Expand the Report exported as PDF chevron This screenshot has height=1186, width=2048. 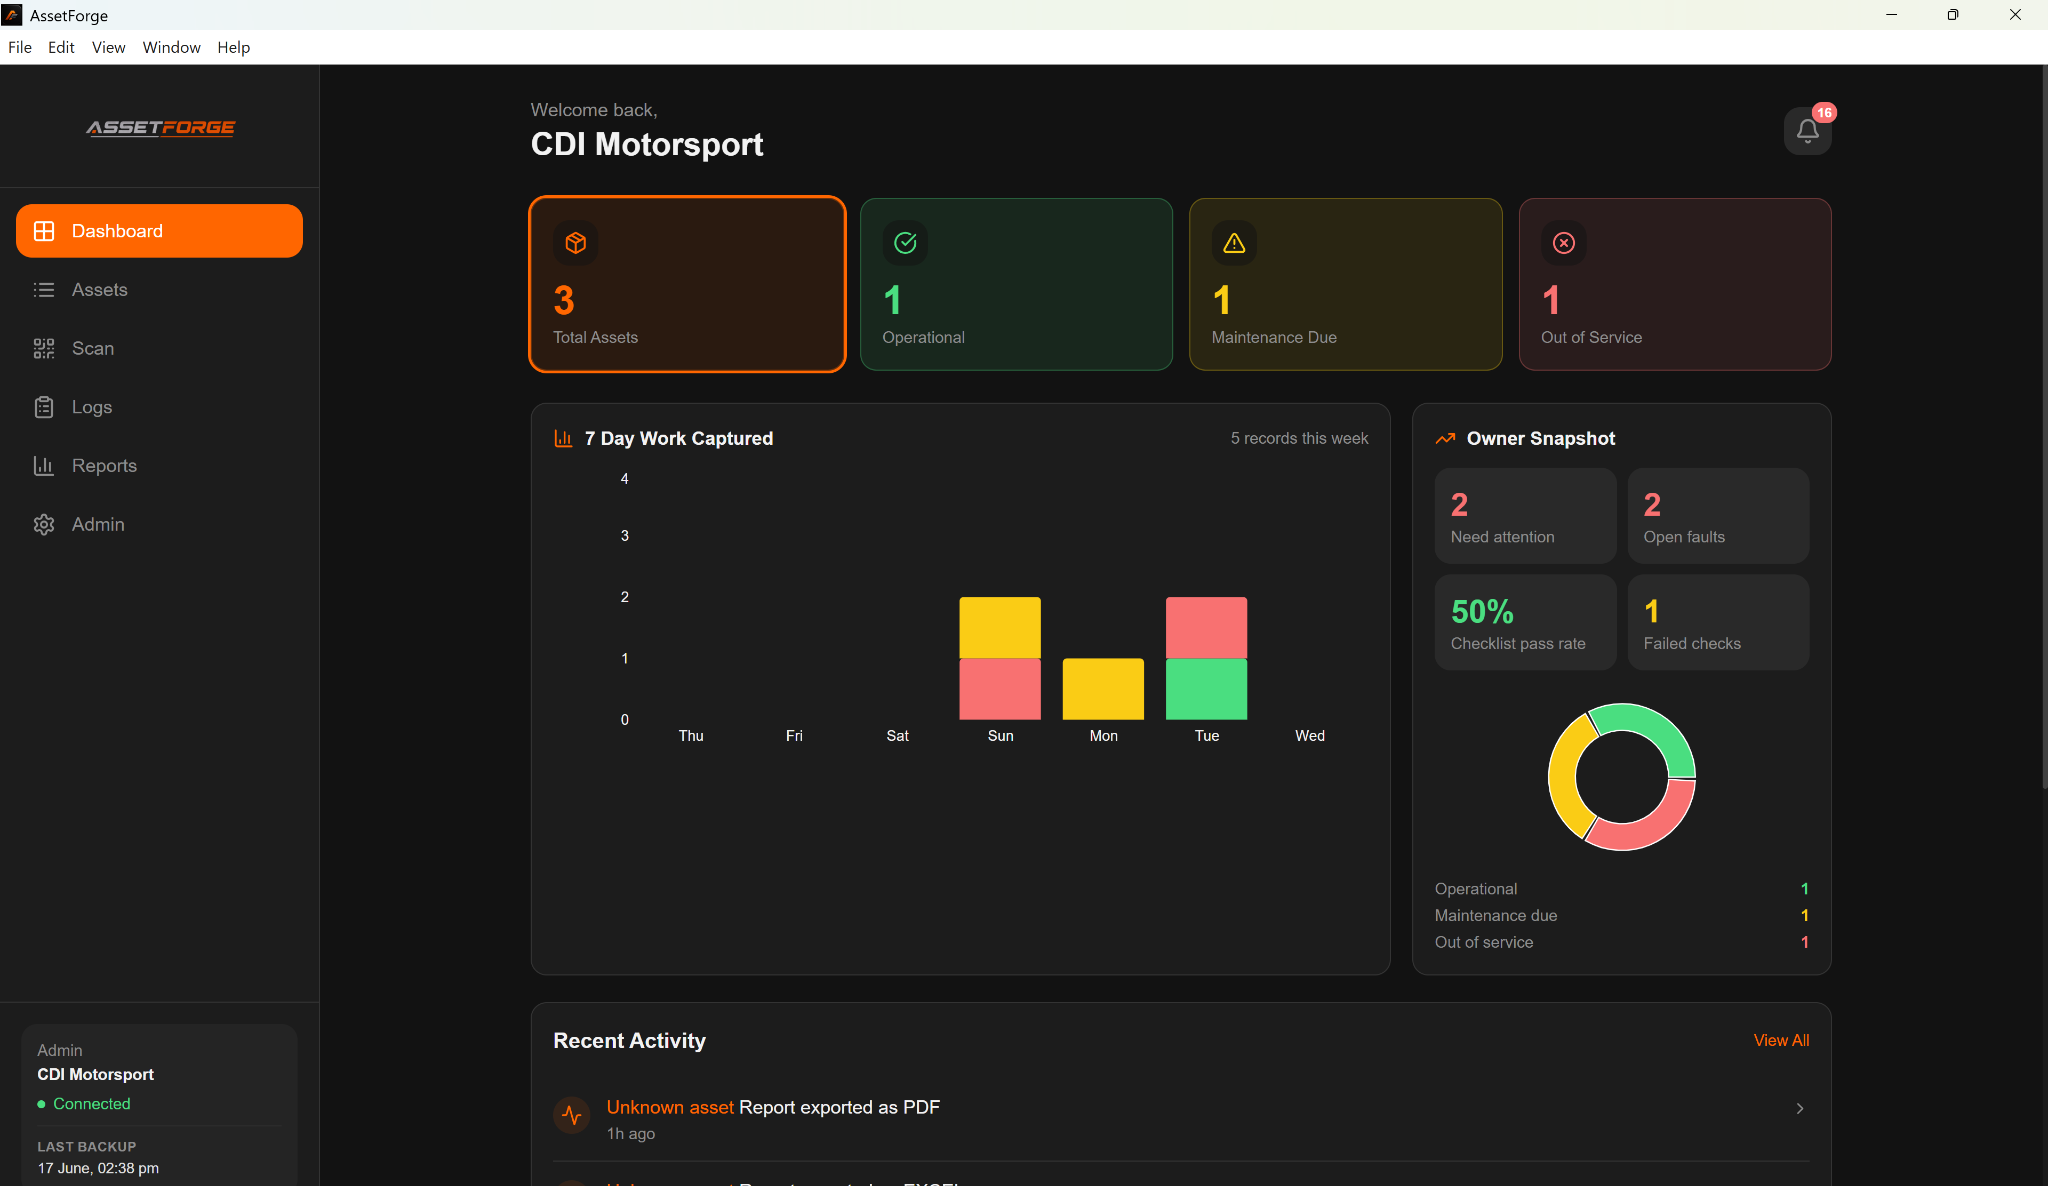click(x=1799, y=1109)
